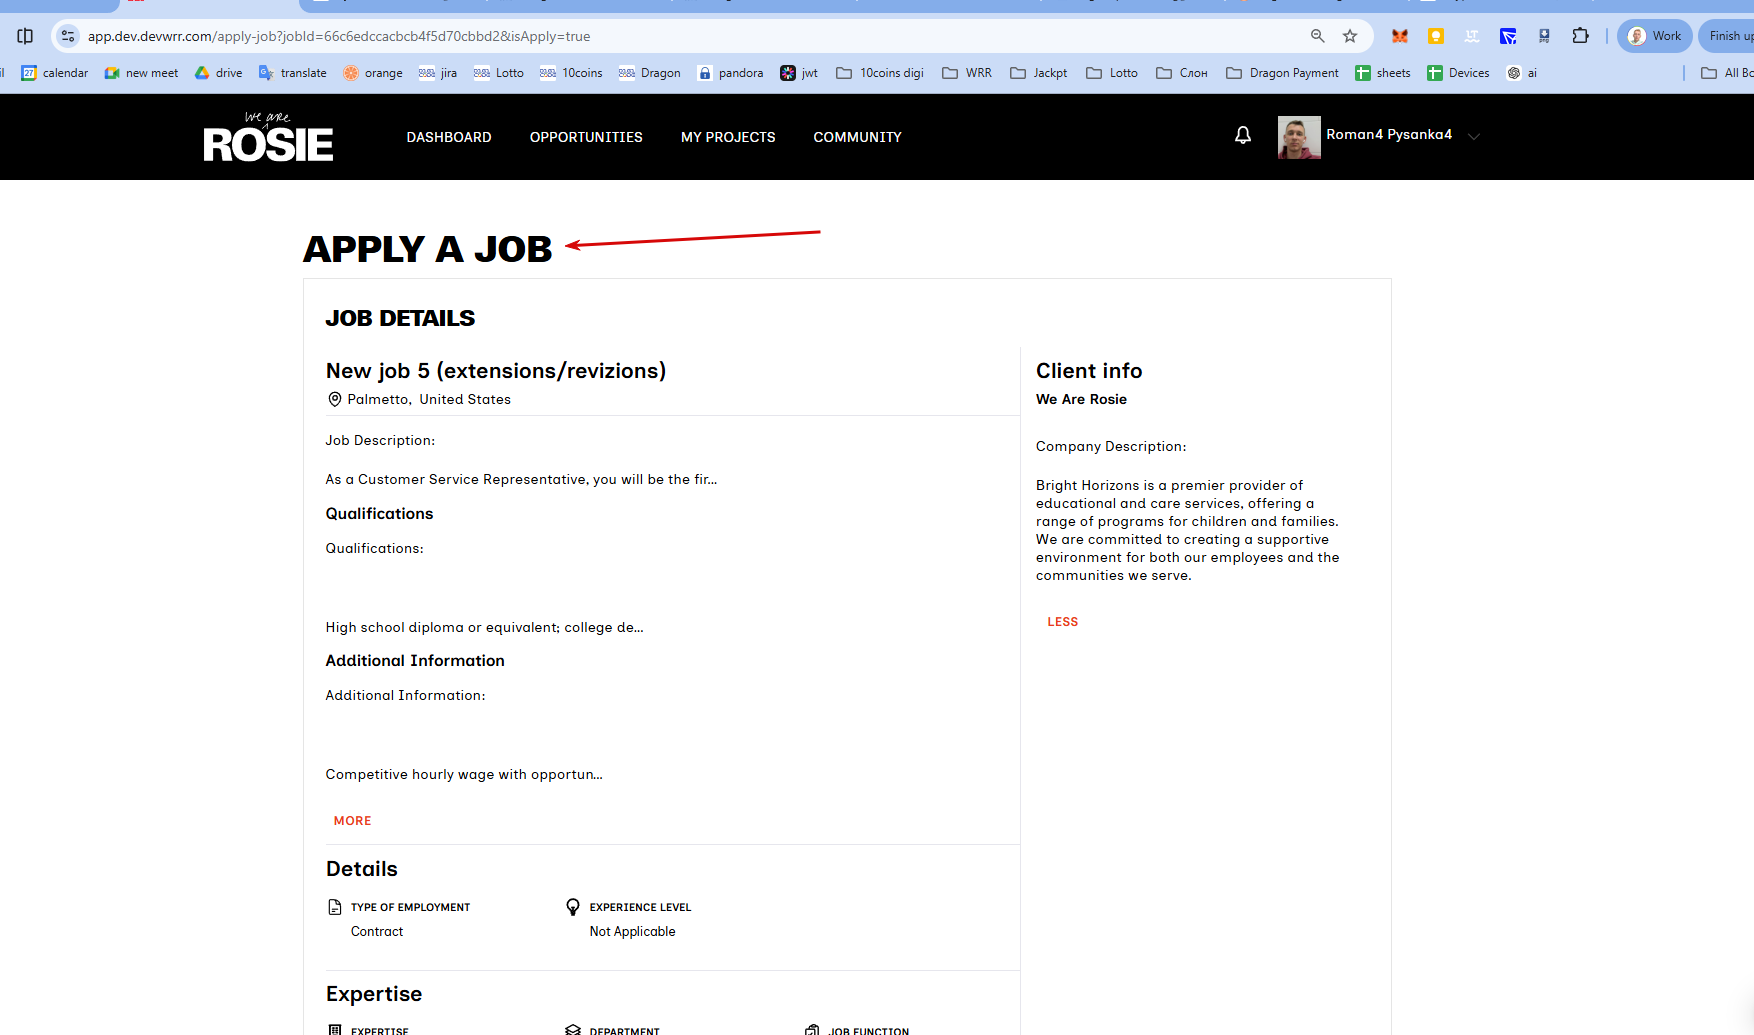Expand the Jackpt bookmarks folder

coord(1039,73)
